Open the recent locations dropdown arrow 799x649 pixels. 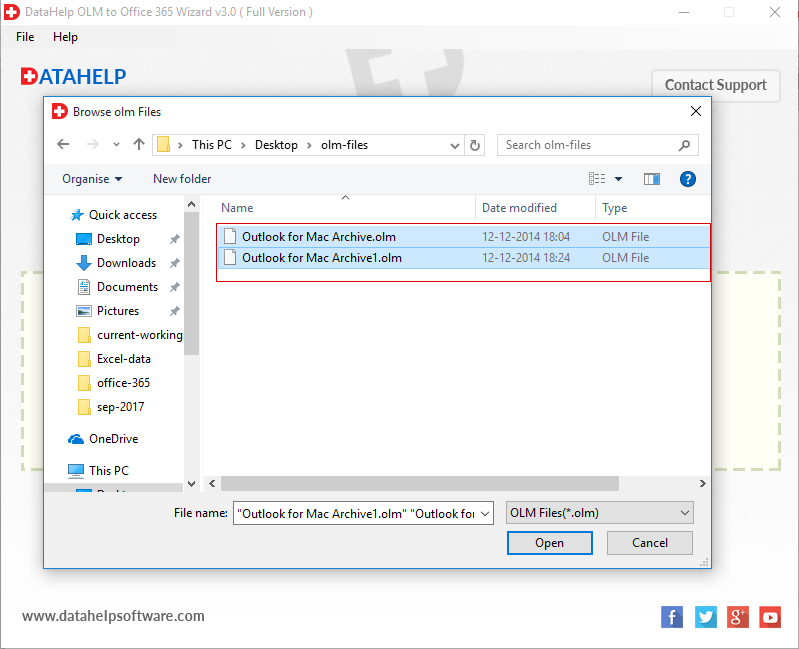(117, 145)
